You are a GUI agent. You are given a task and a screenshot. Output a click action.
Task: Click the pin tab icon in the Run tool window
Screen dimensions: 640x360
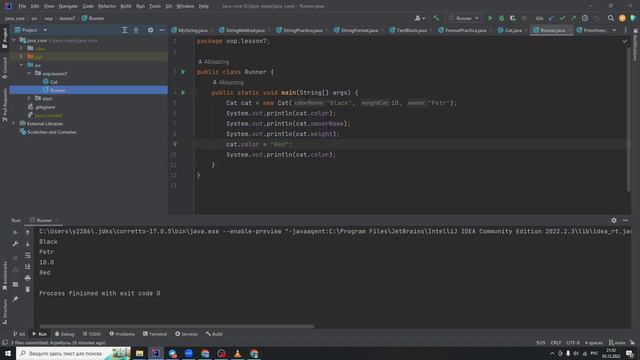[x=15, y=299]
